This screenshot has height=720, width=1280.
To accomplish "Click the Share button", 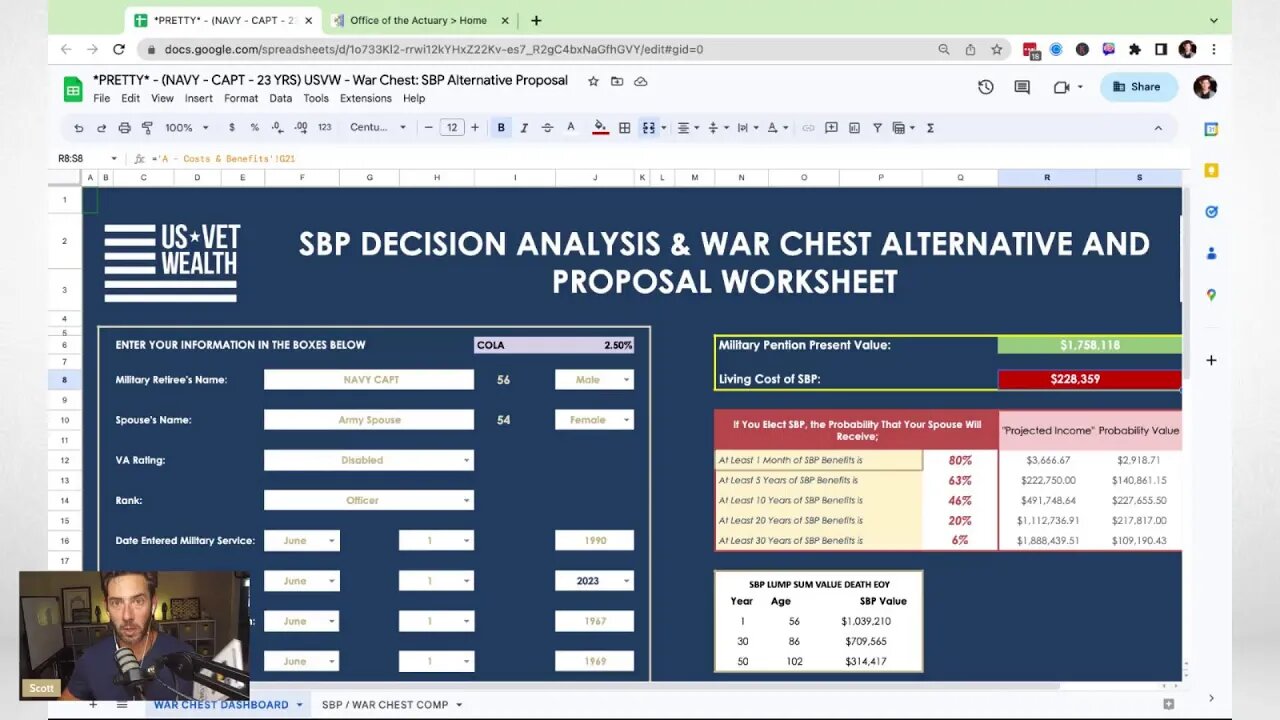I will point(1138,87).
